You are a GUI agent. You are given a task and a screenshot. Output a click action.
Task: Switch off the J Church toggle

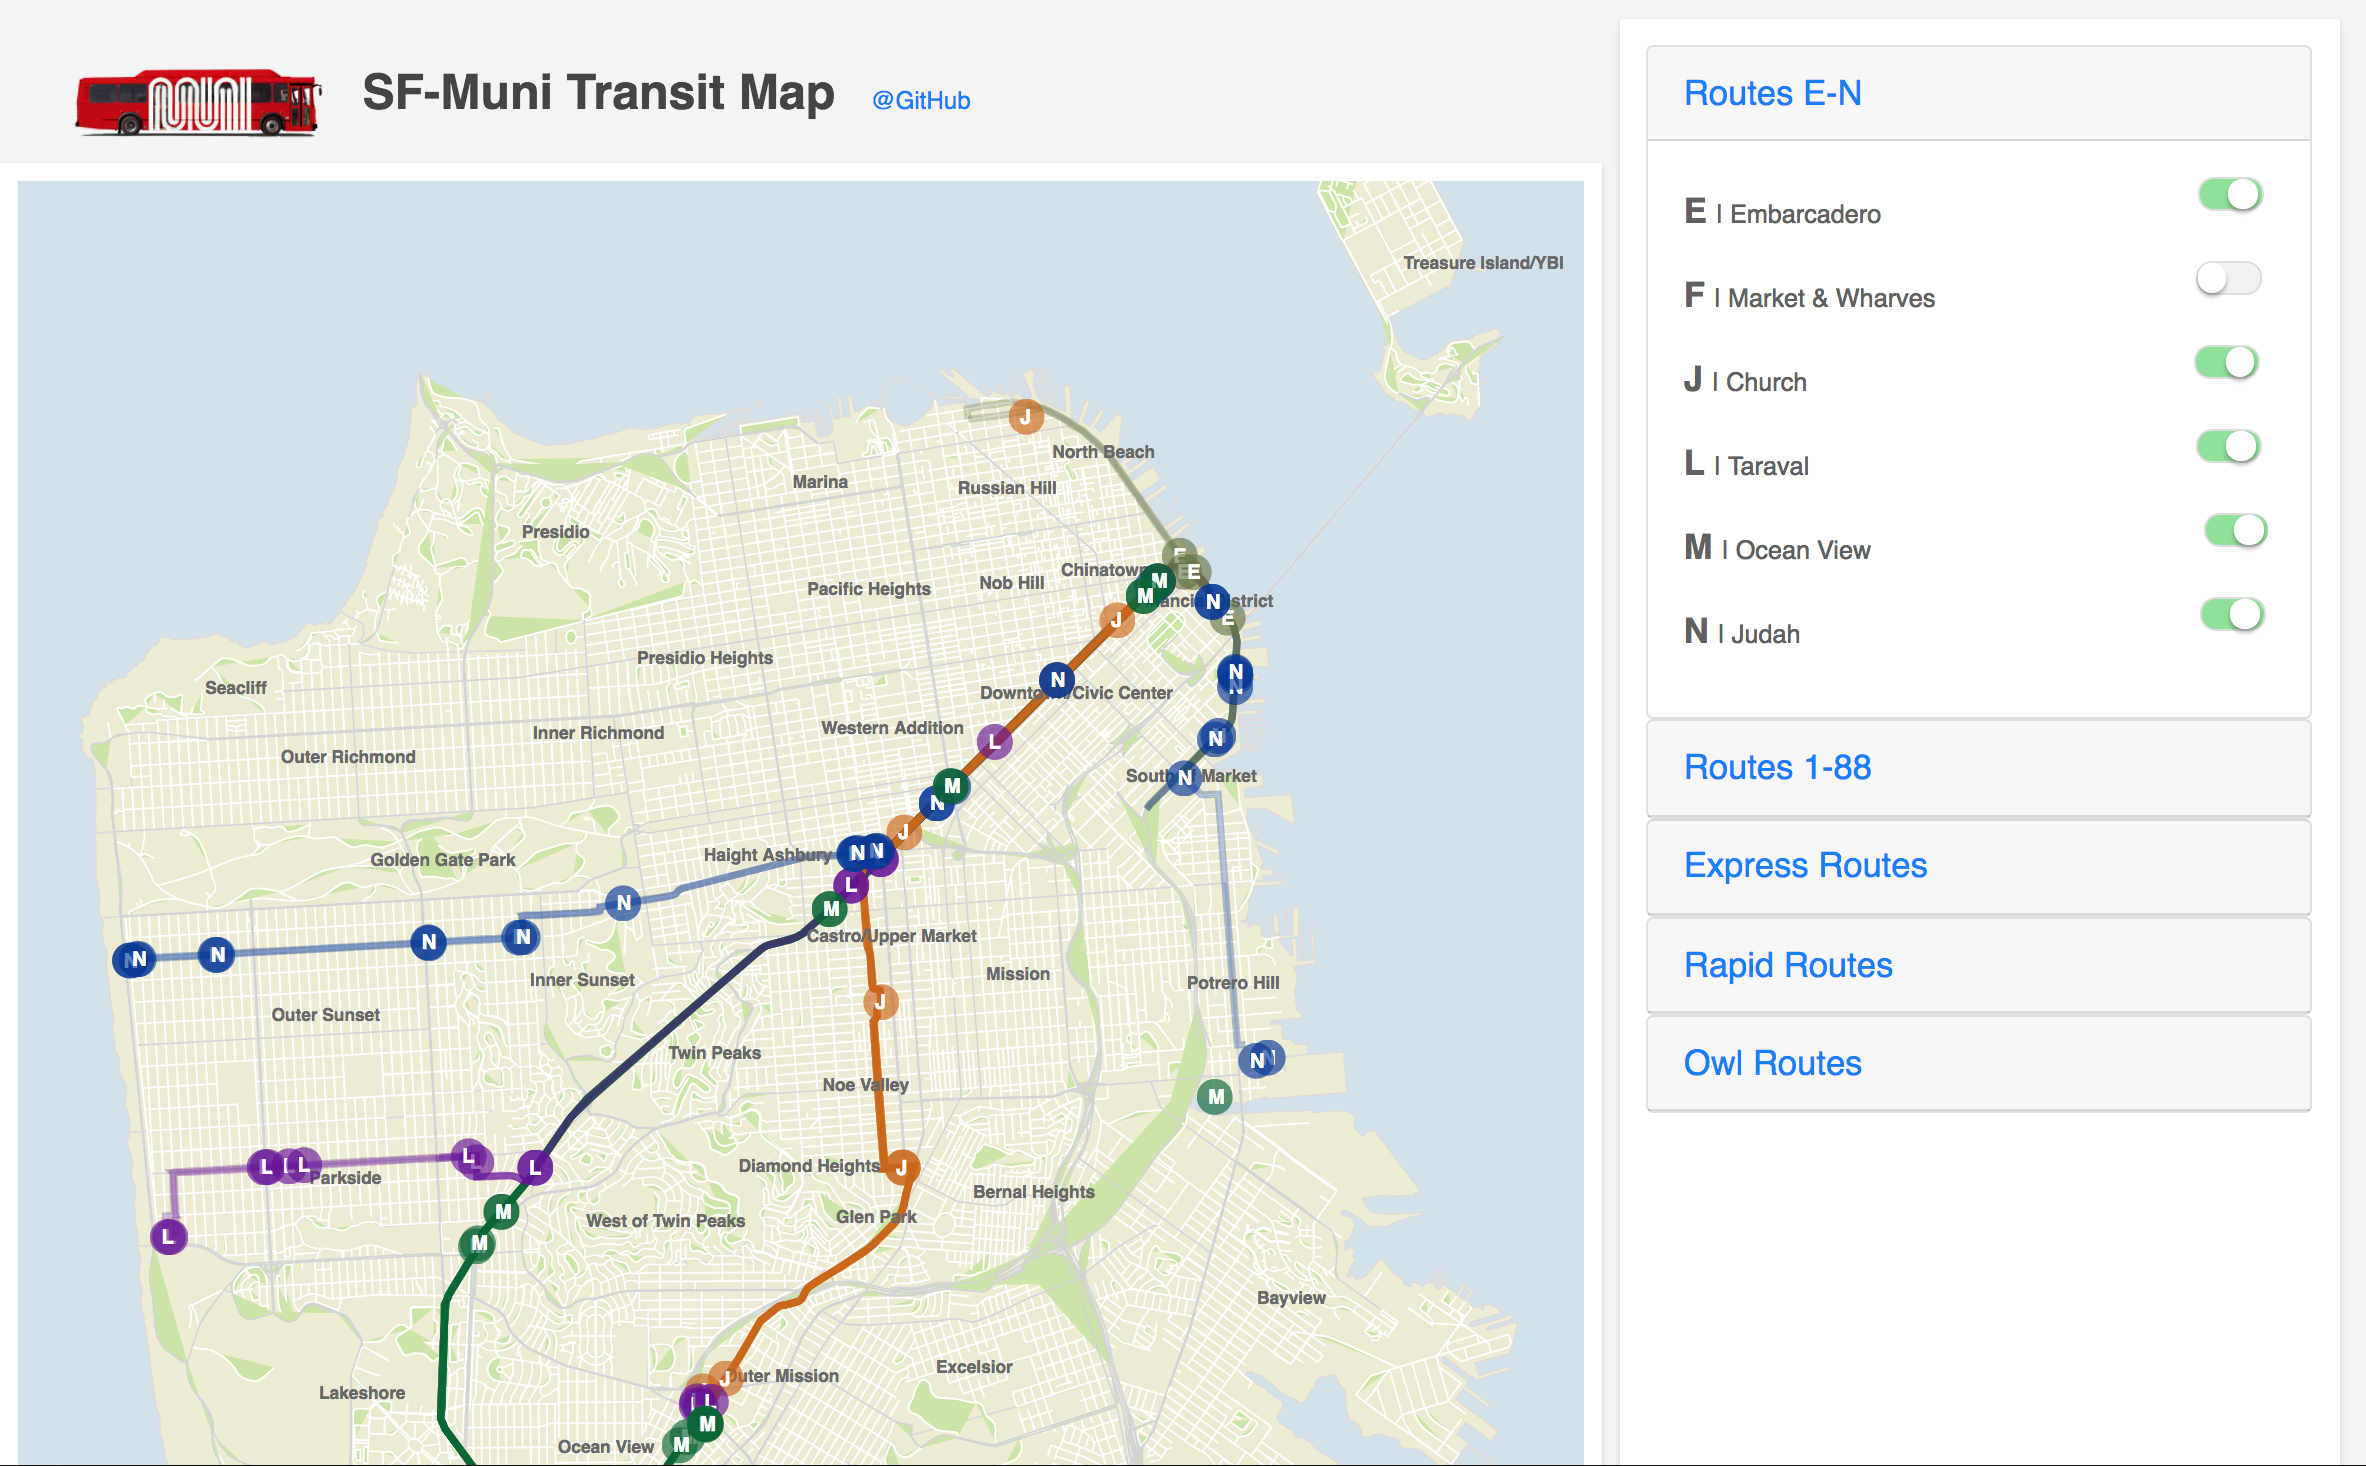pos(2226,362)
